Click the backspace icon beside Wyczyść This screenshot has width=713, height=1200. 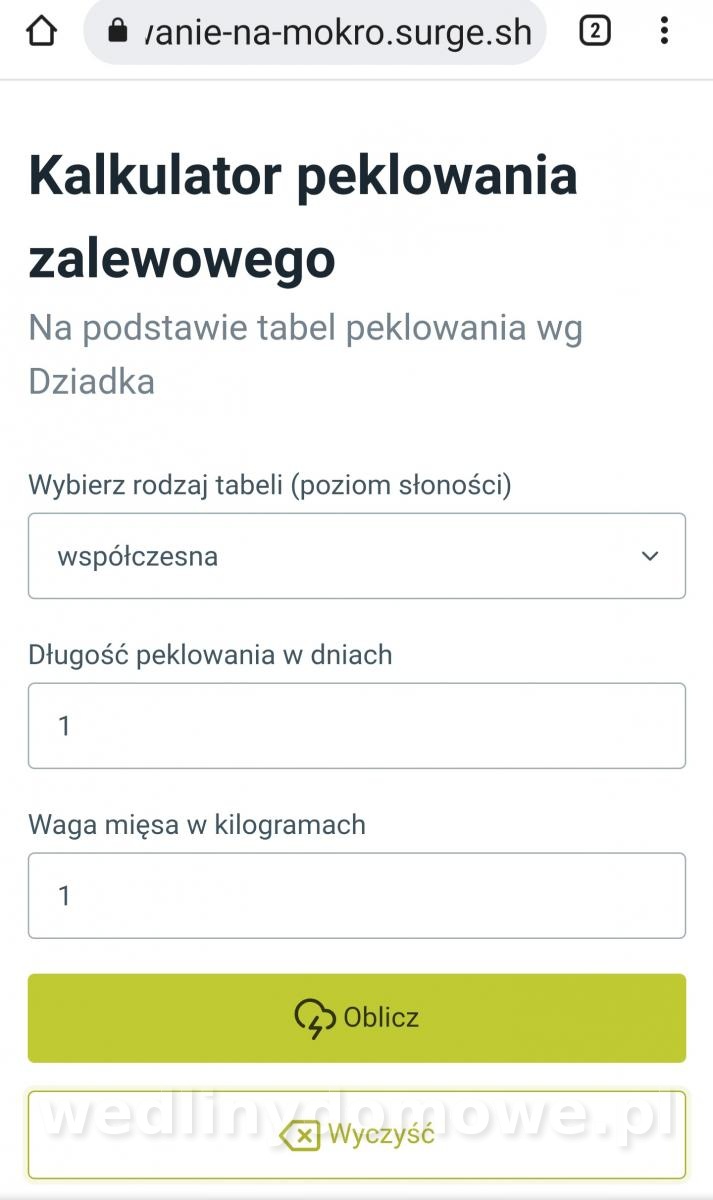(x=299, y=1135)
